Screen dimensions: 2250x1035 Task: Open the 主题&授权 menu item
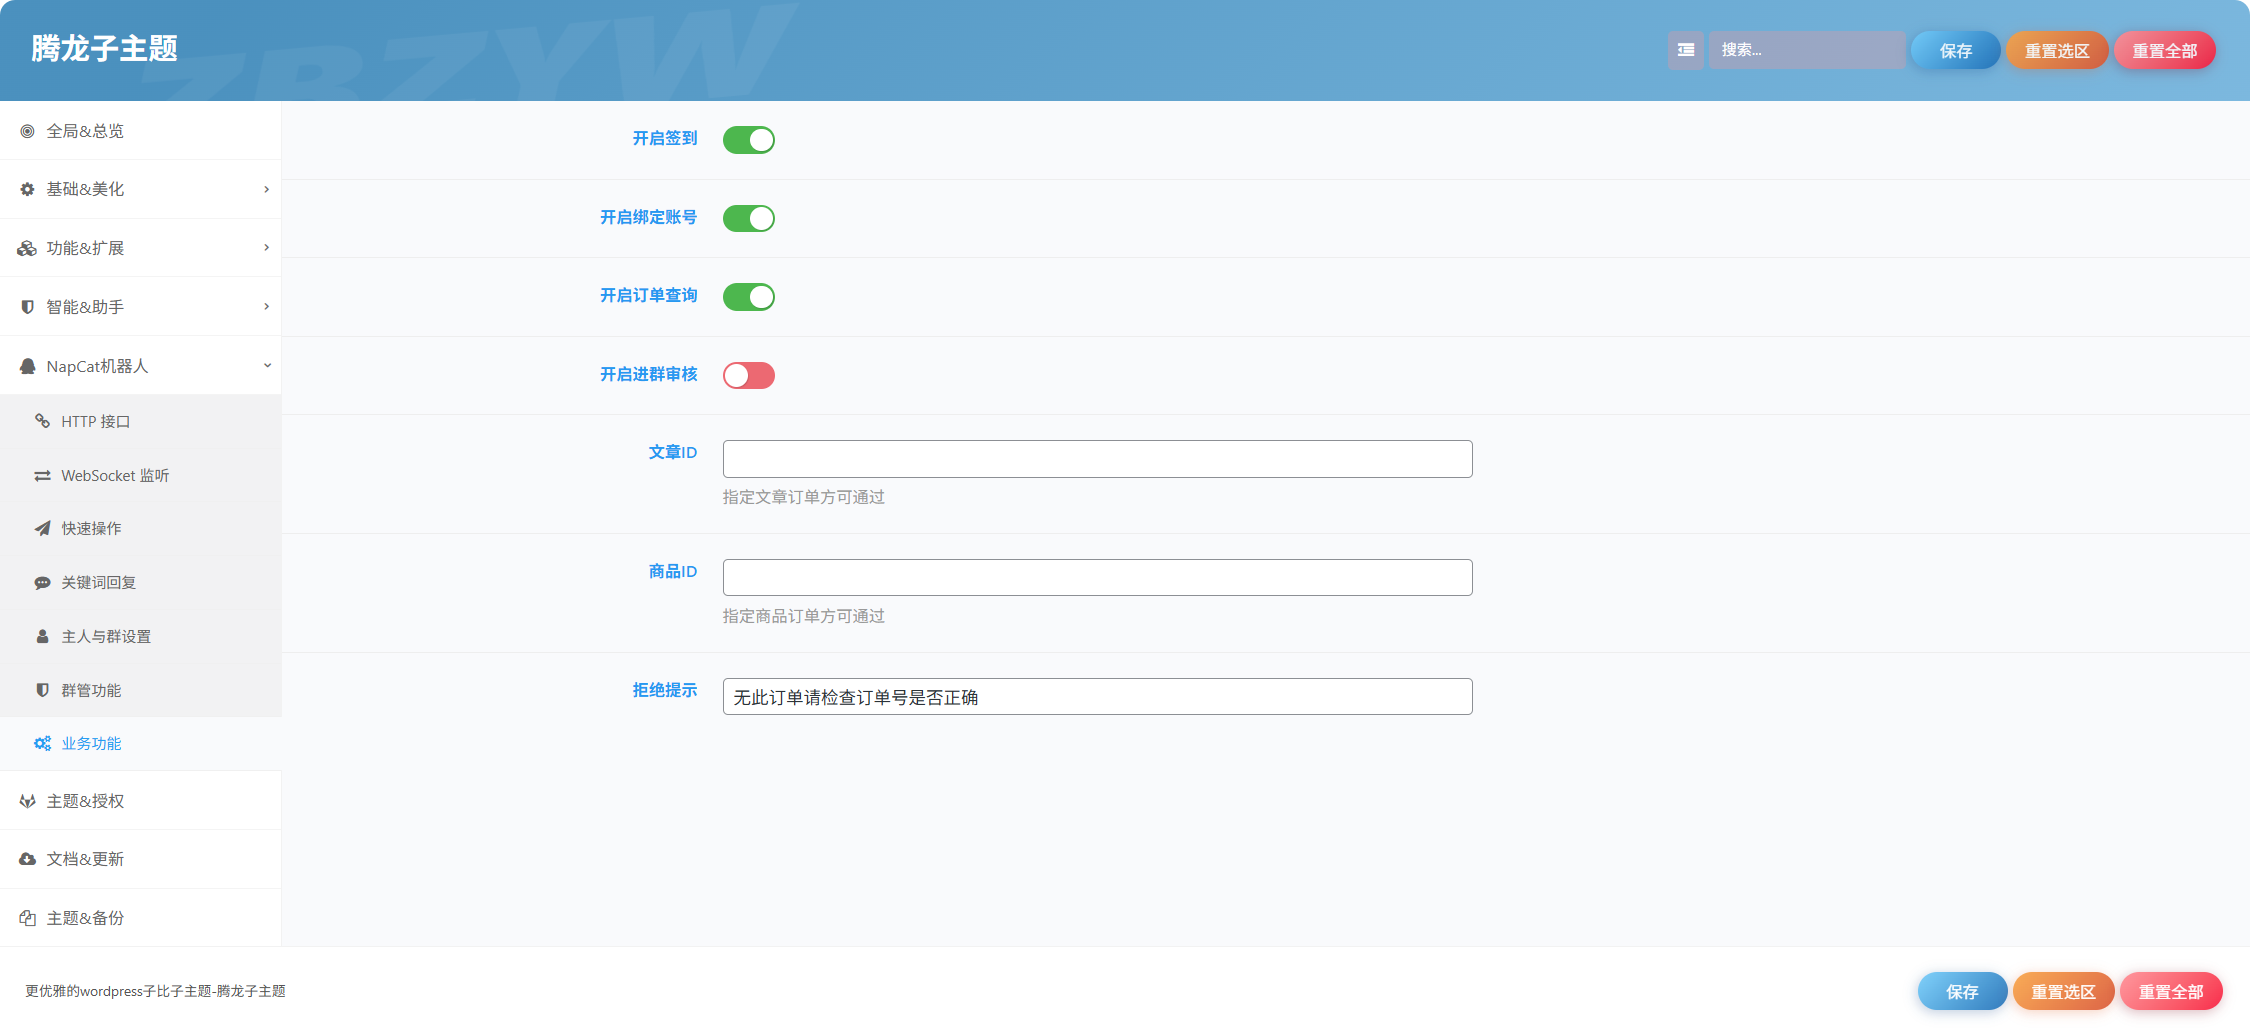pos(140,801)
